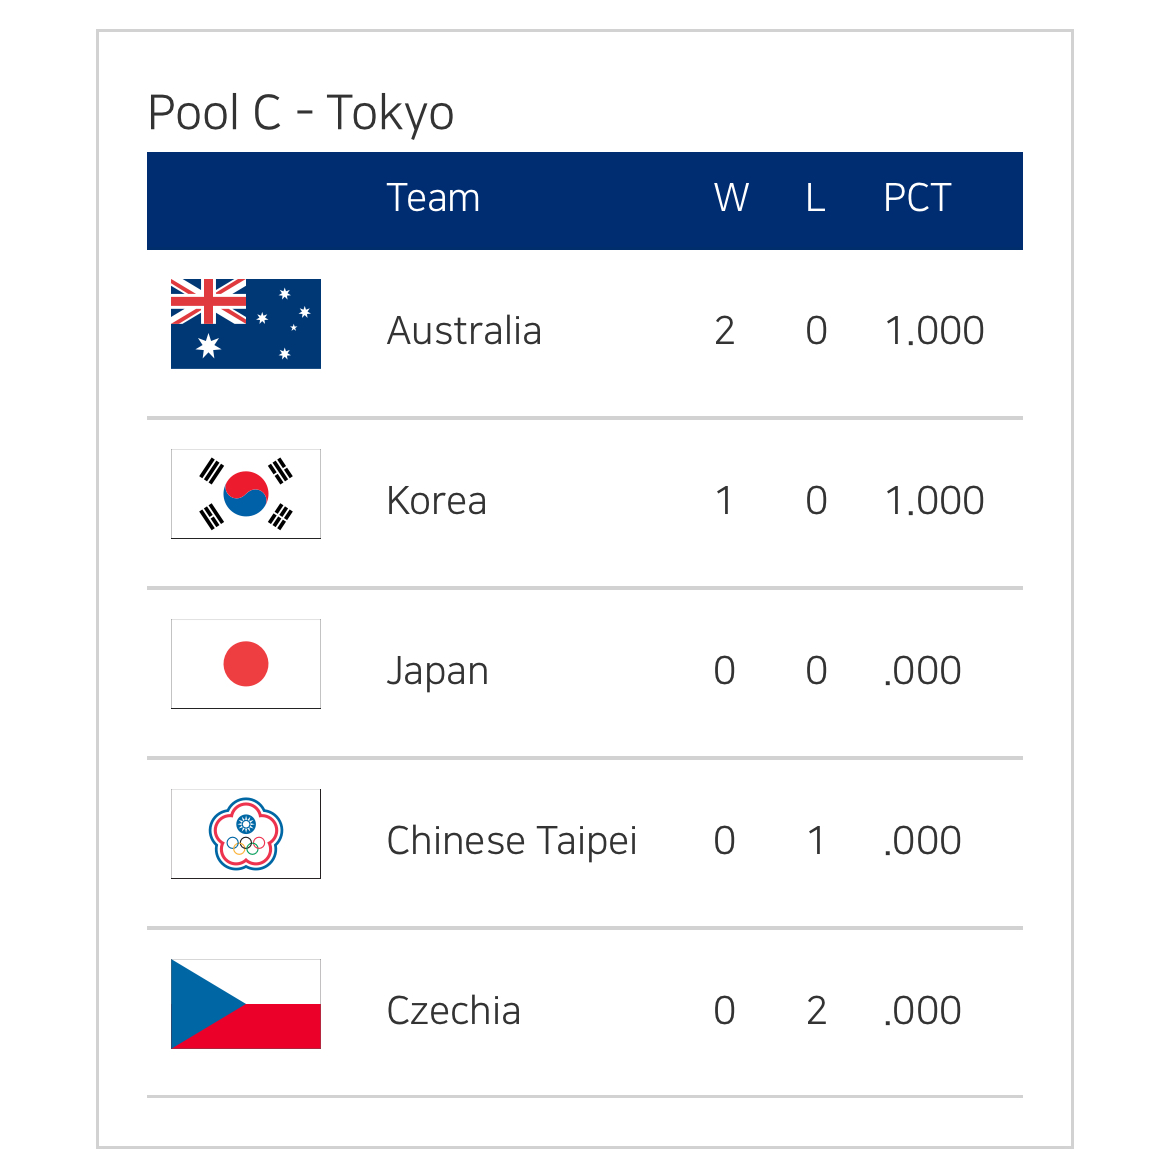Click the Team column header
1170x1172 pixels.
tap(433, 198)
